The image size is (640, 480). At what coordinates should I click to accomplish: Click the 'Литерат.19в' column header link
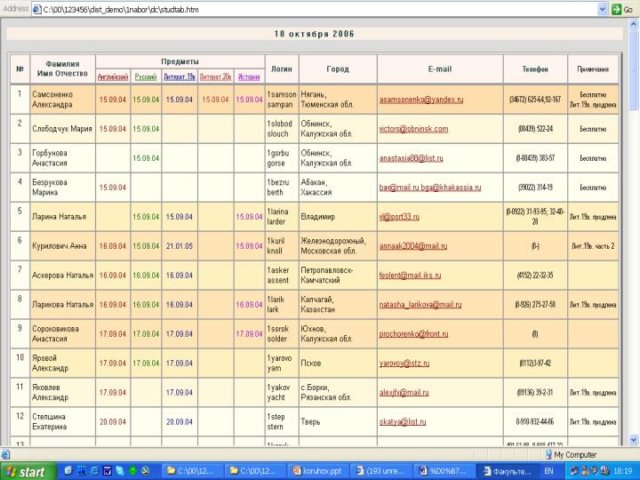179,76
